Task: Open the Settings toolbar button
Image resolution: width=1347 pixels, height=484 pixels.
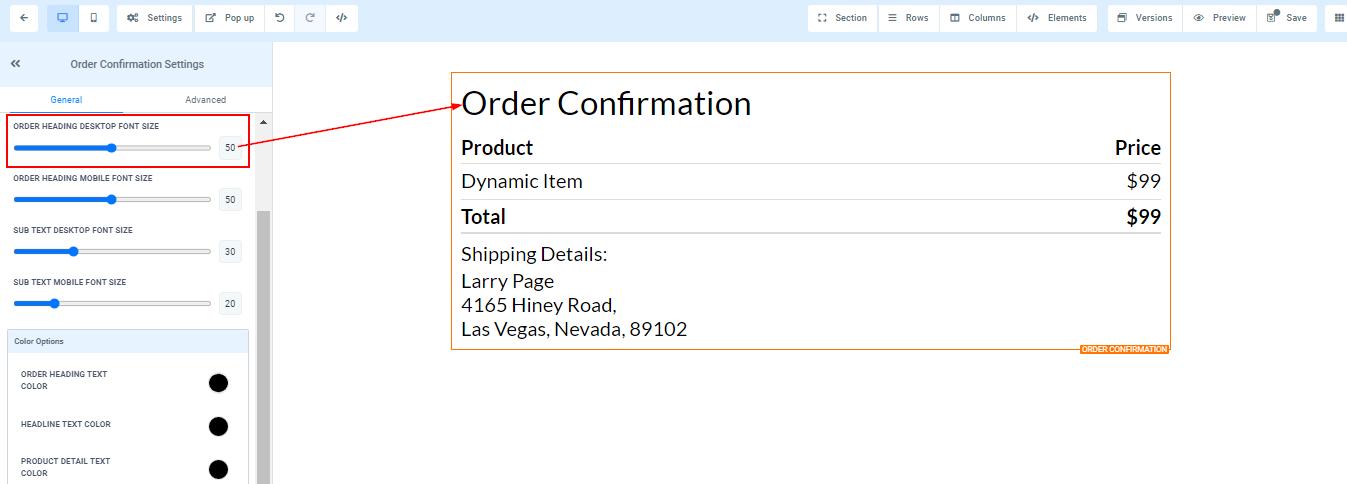Action: 155,18
